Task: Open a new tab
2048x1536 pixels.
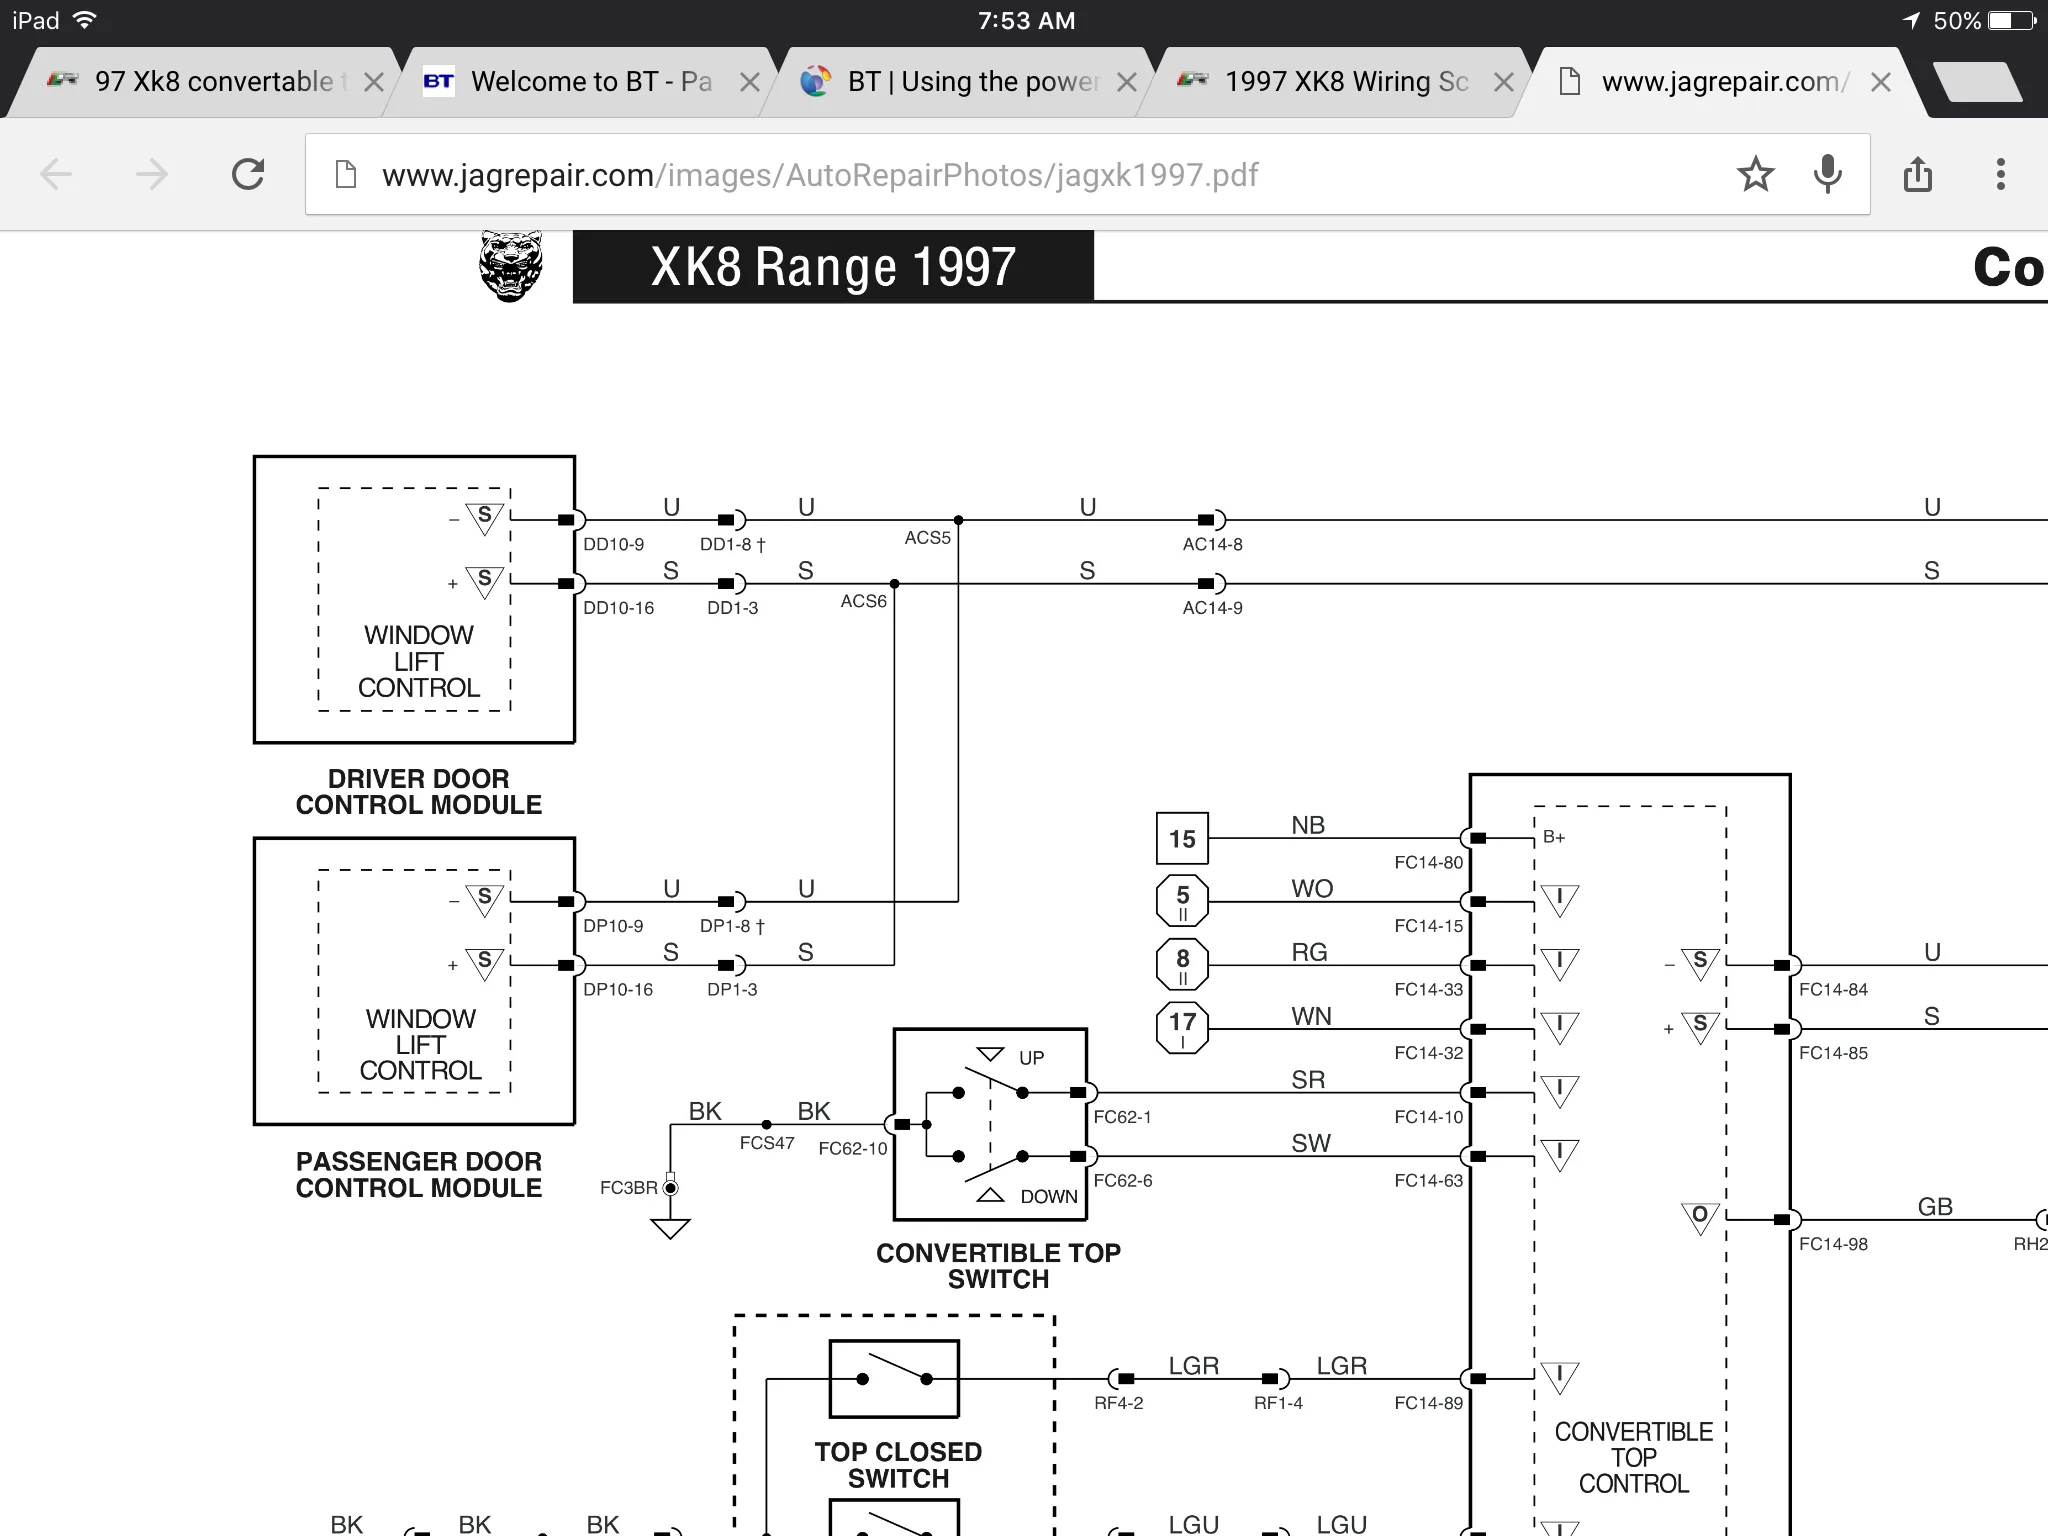Action: tap(1976, 82)
